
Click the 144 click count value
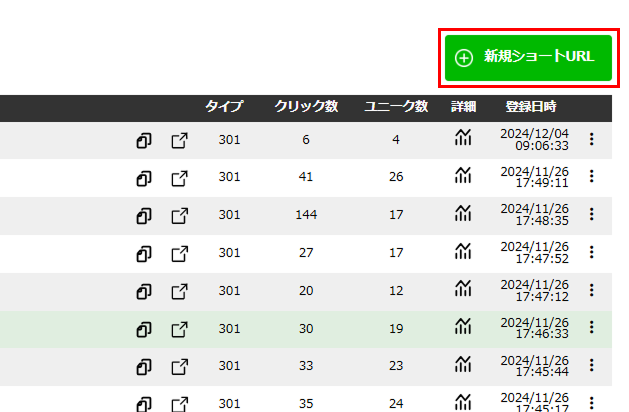(x=306, y=215)
